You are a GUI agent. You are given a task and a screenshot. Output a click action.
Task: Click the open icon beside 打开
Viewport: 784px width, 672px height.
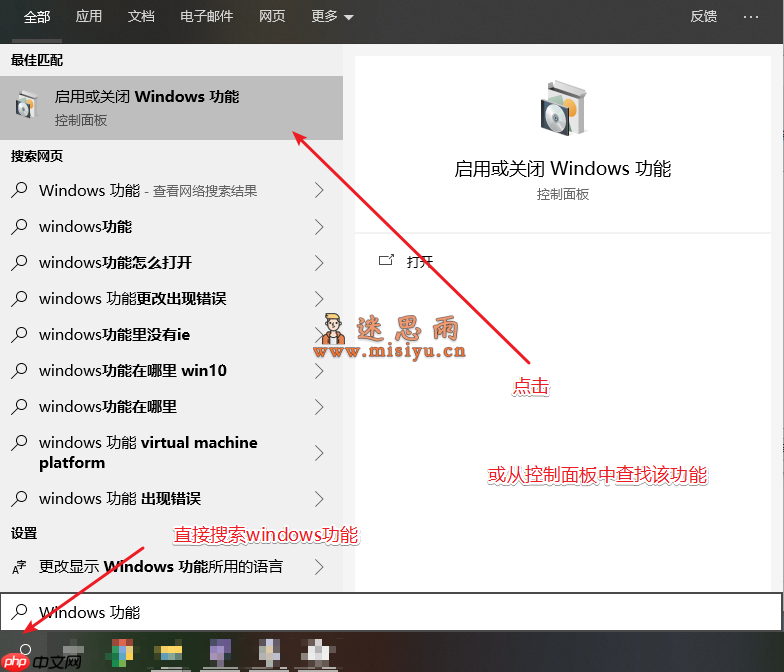386,260
